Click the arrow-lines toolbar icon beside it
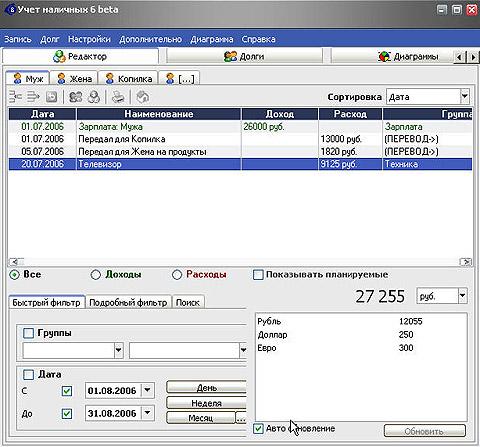 33,97
